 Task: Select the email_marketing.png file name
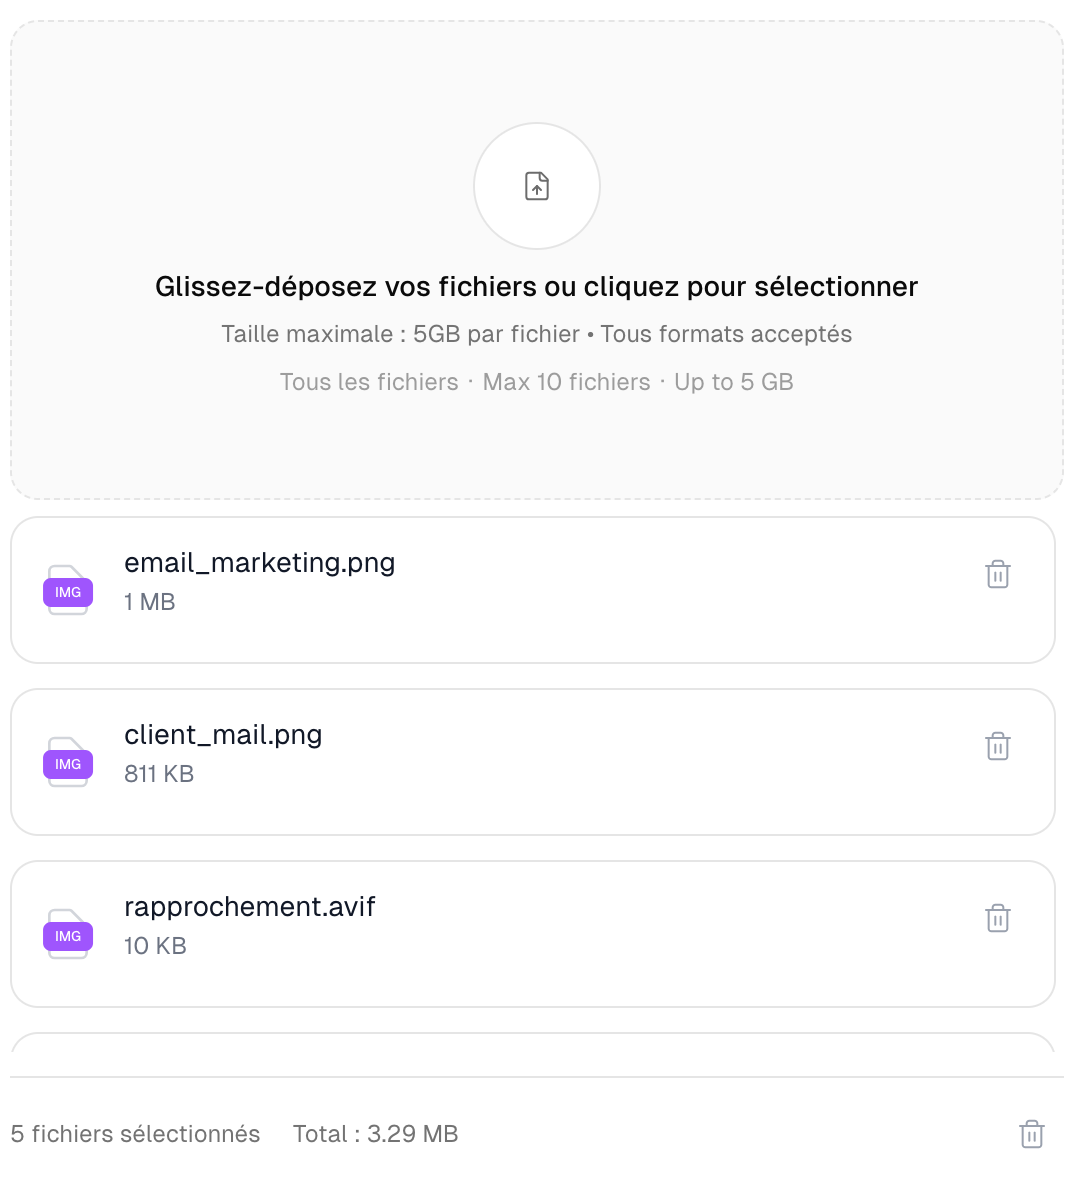259,563
